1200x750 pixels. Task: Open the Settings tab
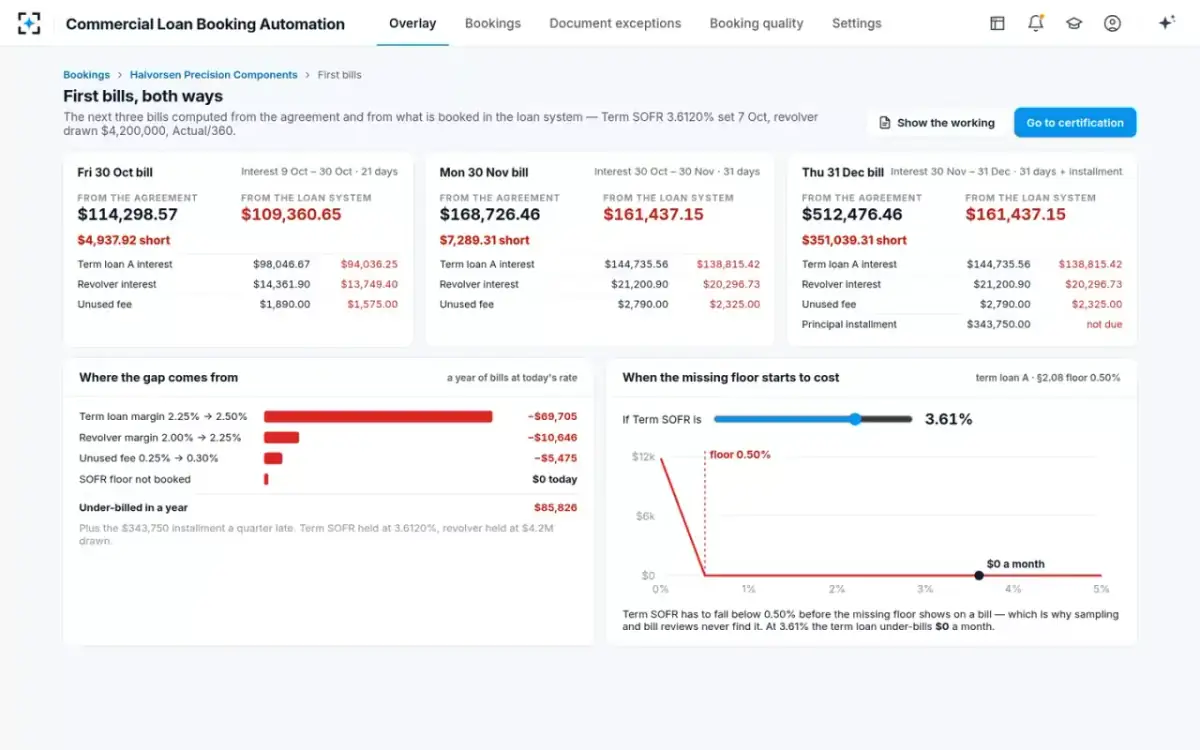pos(857,23)
